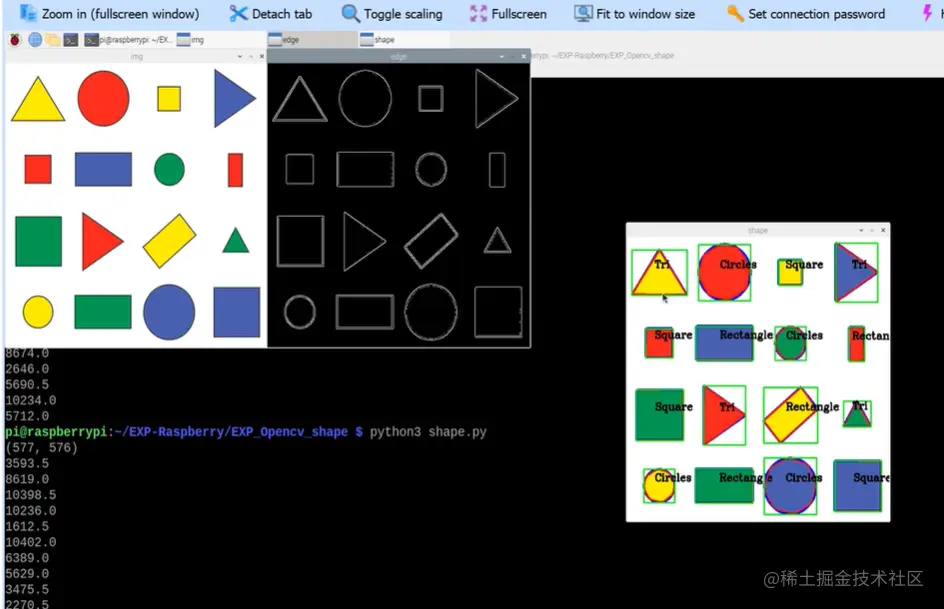The image size is (944, 609).
Task: Click the Fit to window size monitor icon
Action: 583,13
